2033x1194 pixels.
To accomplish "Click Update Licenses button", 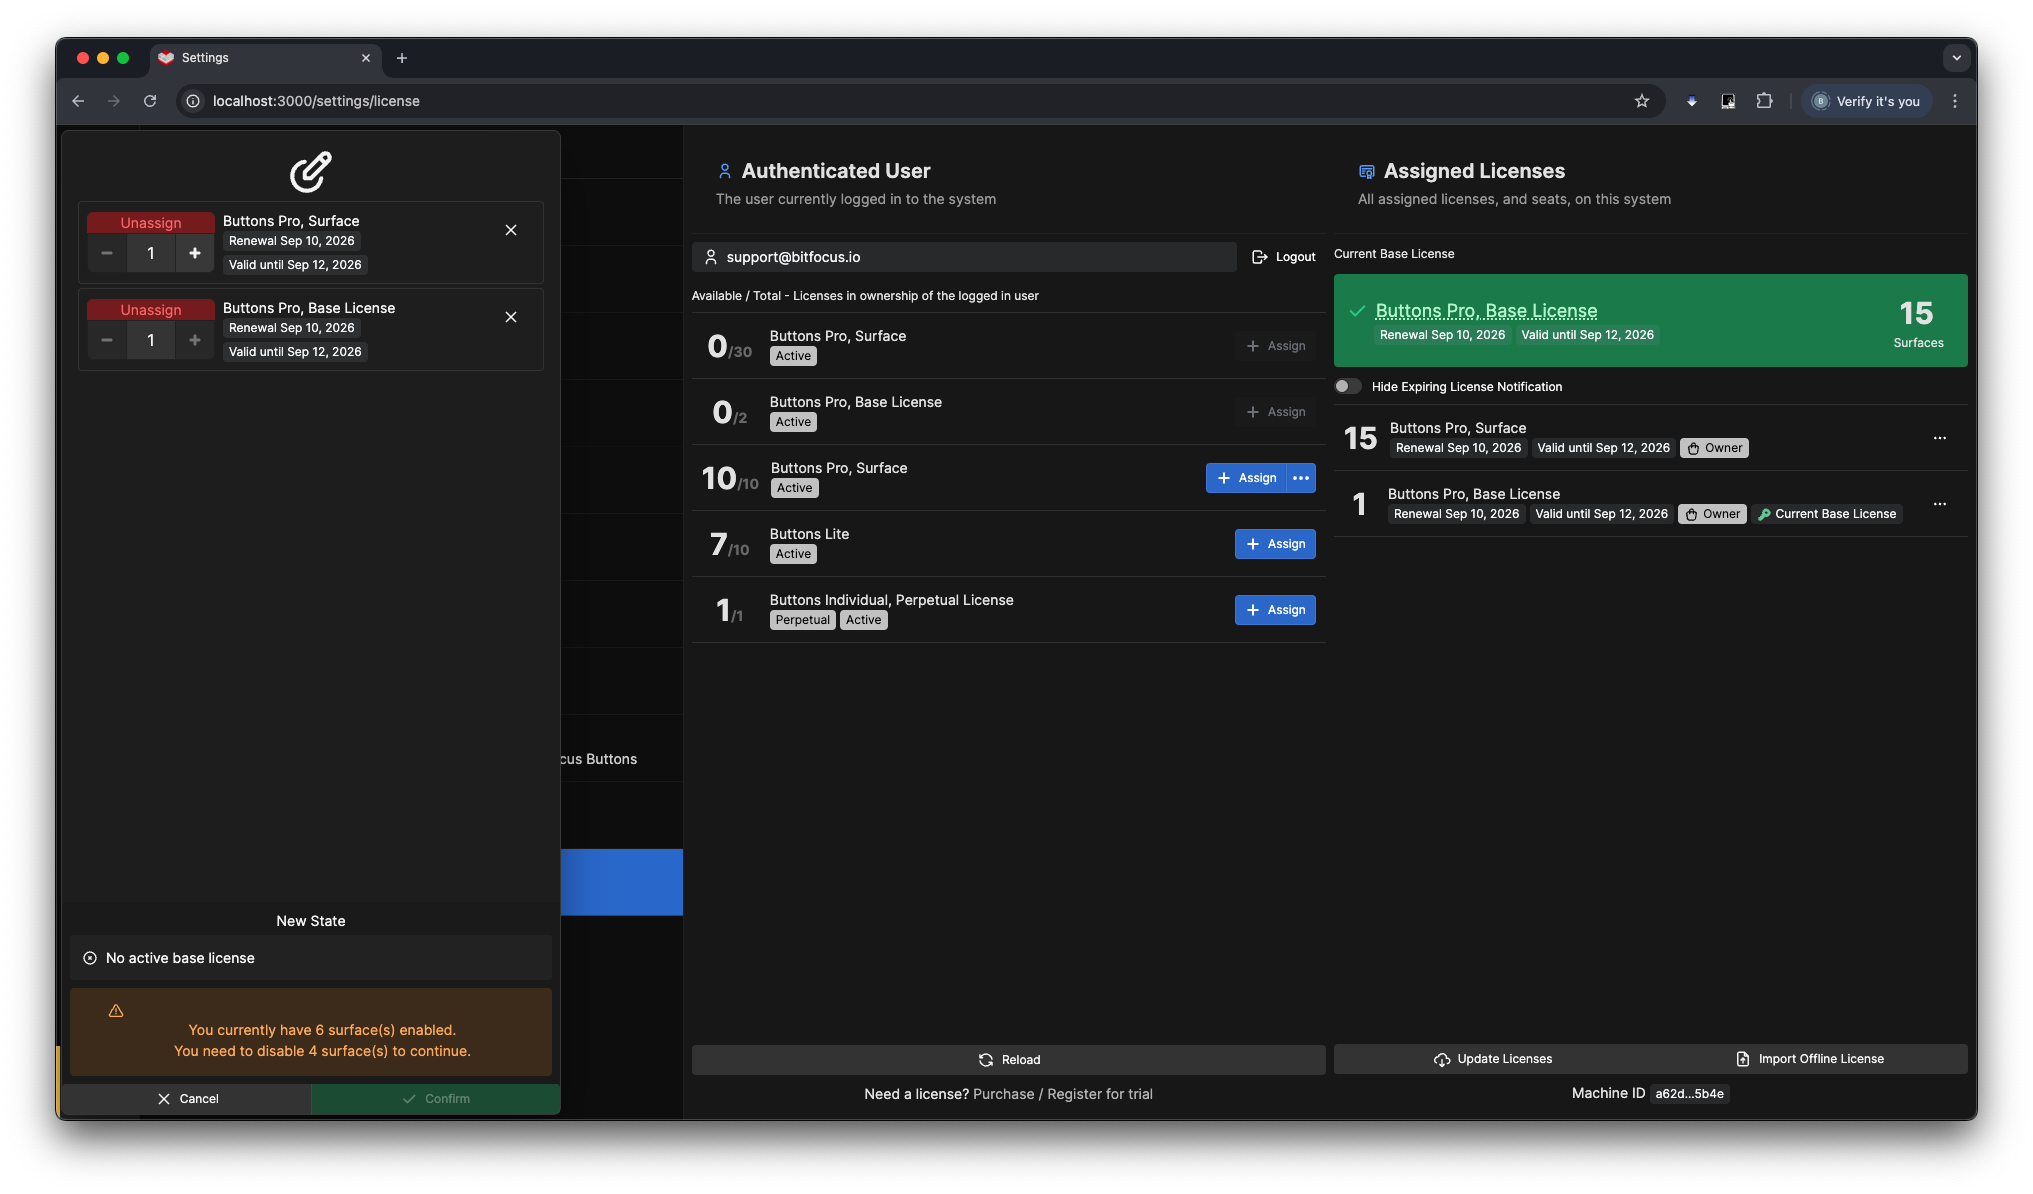I will point(1492,1059).
